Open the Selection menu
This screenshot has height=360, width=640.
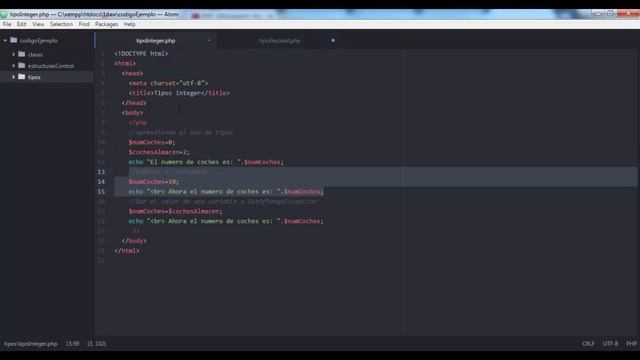pyautogui.click(x=61, y=24)
